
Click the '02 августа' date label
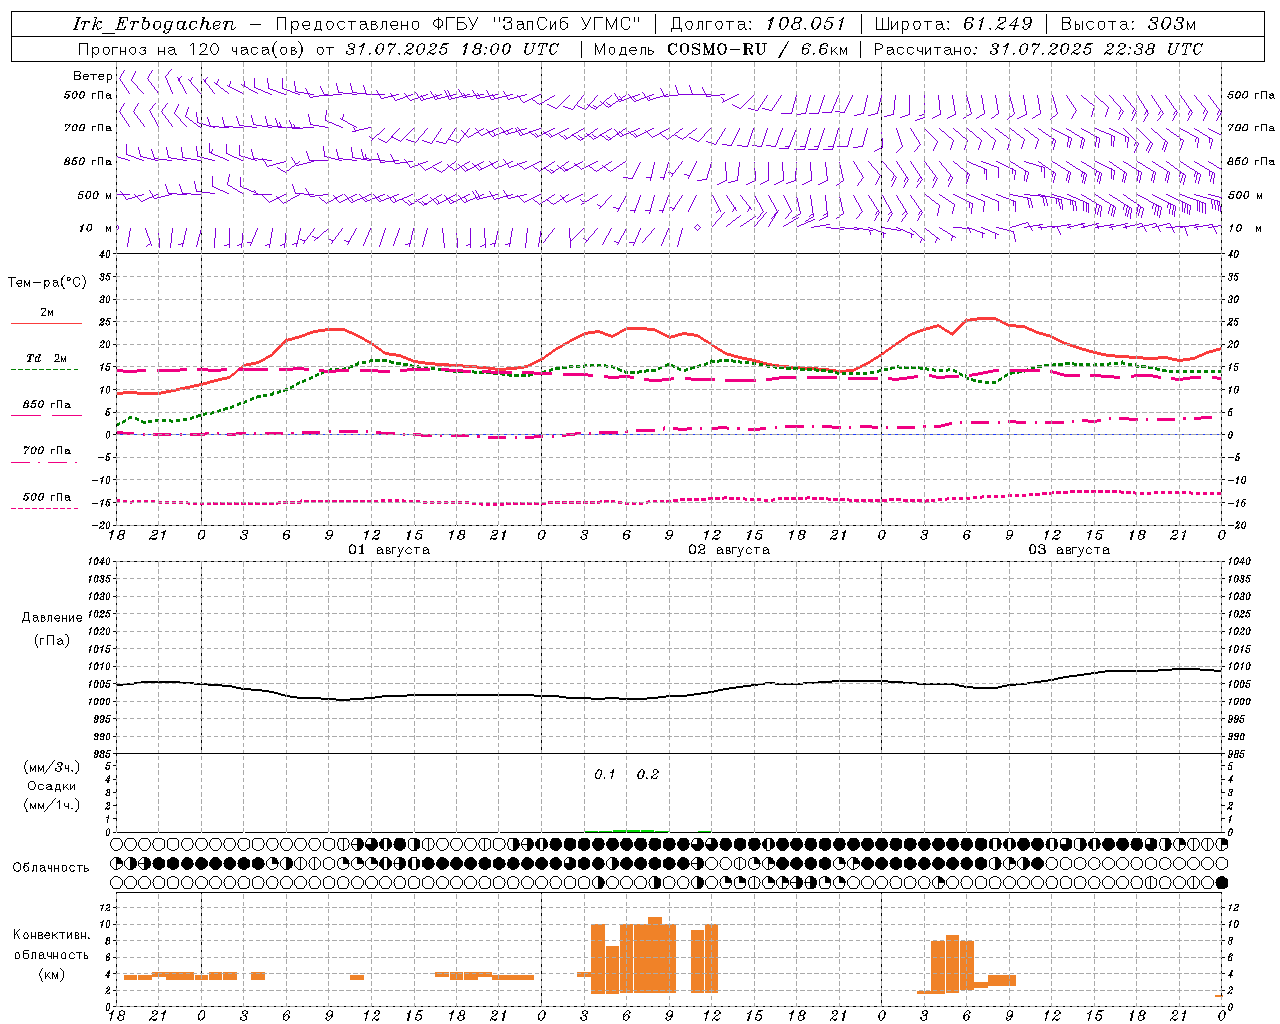coord(729,550)
